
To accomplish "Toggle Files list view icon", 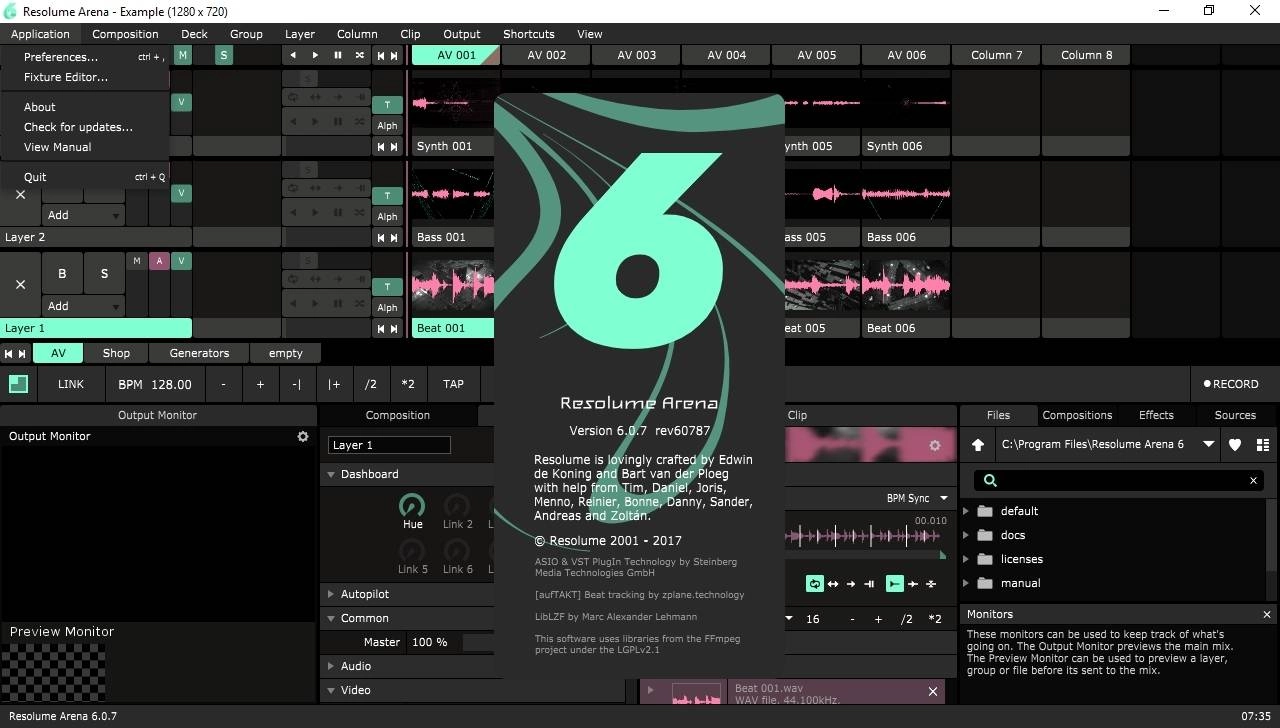I will 1263,445.
